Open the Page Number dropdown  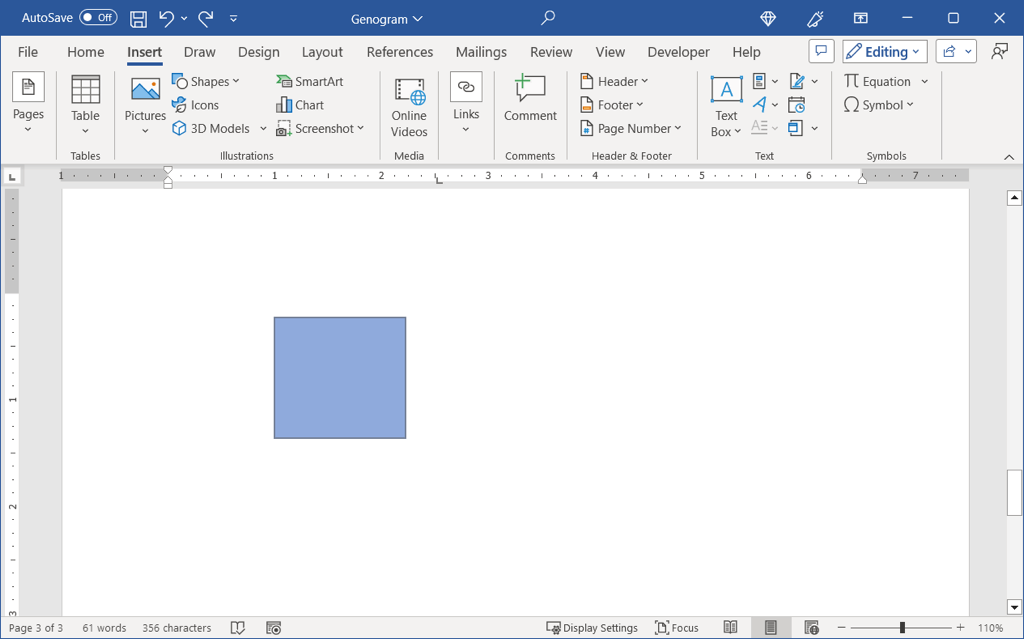(x=631, y=128)
